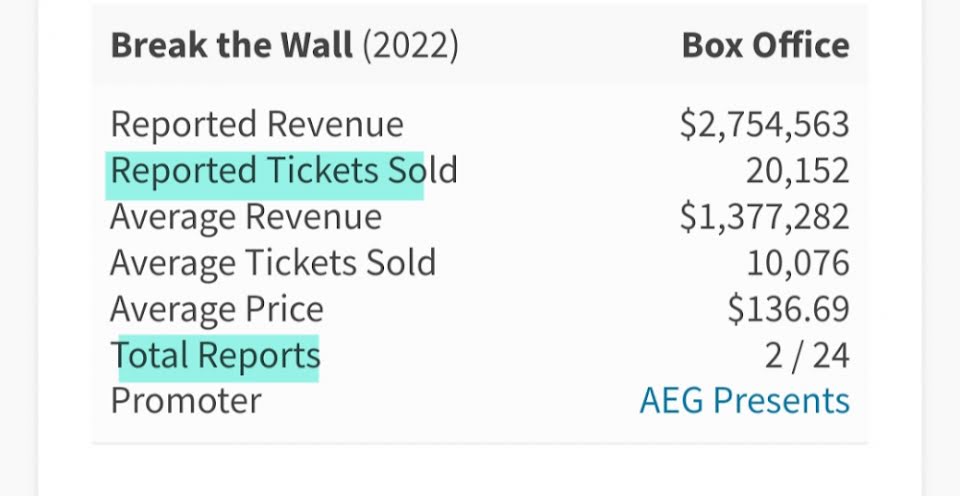Select the $2,754,563 revenue value

tap(764, 125)
